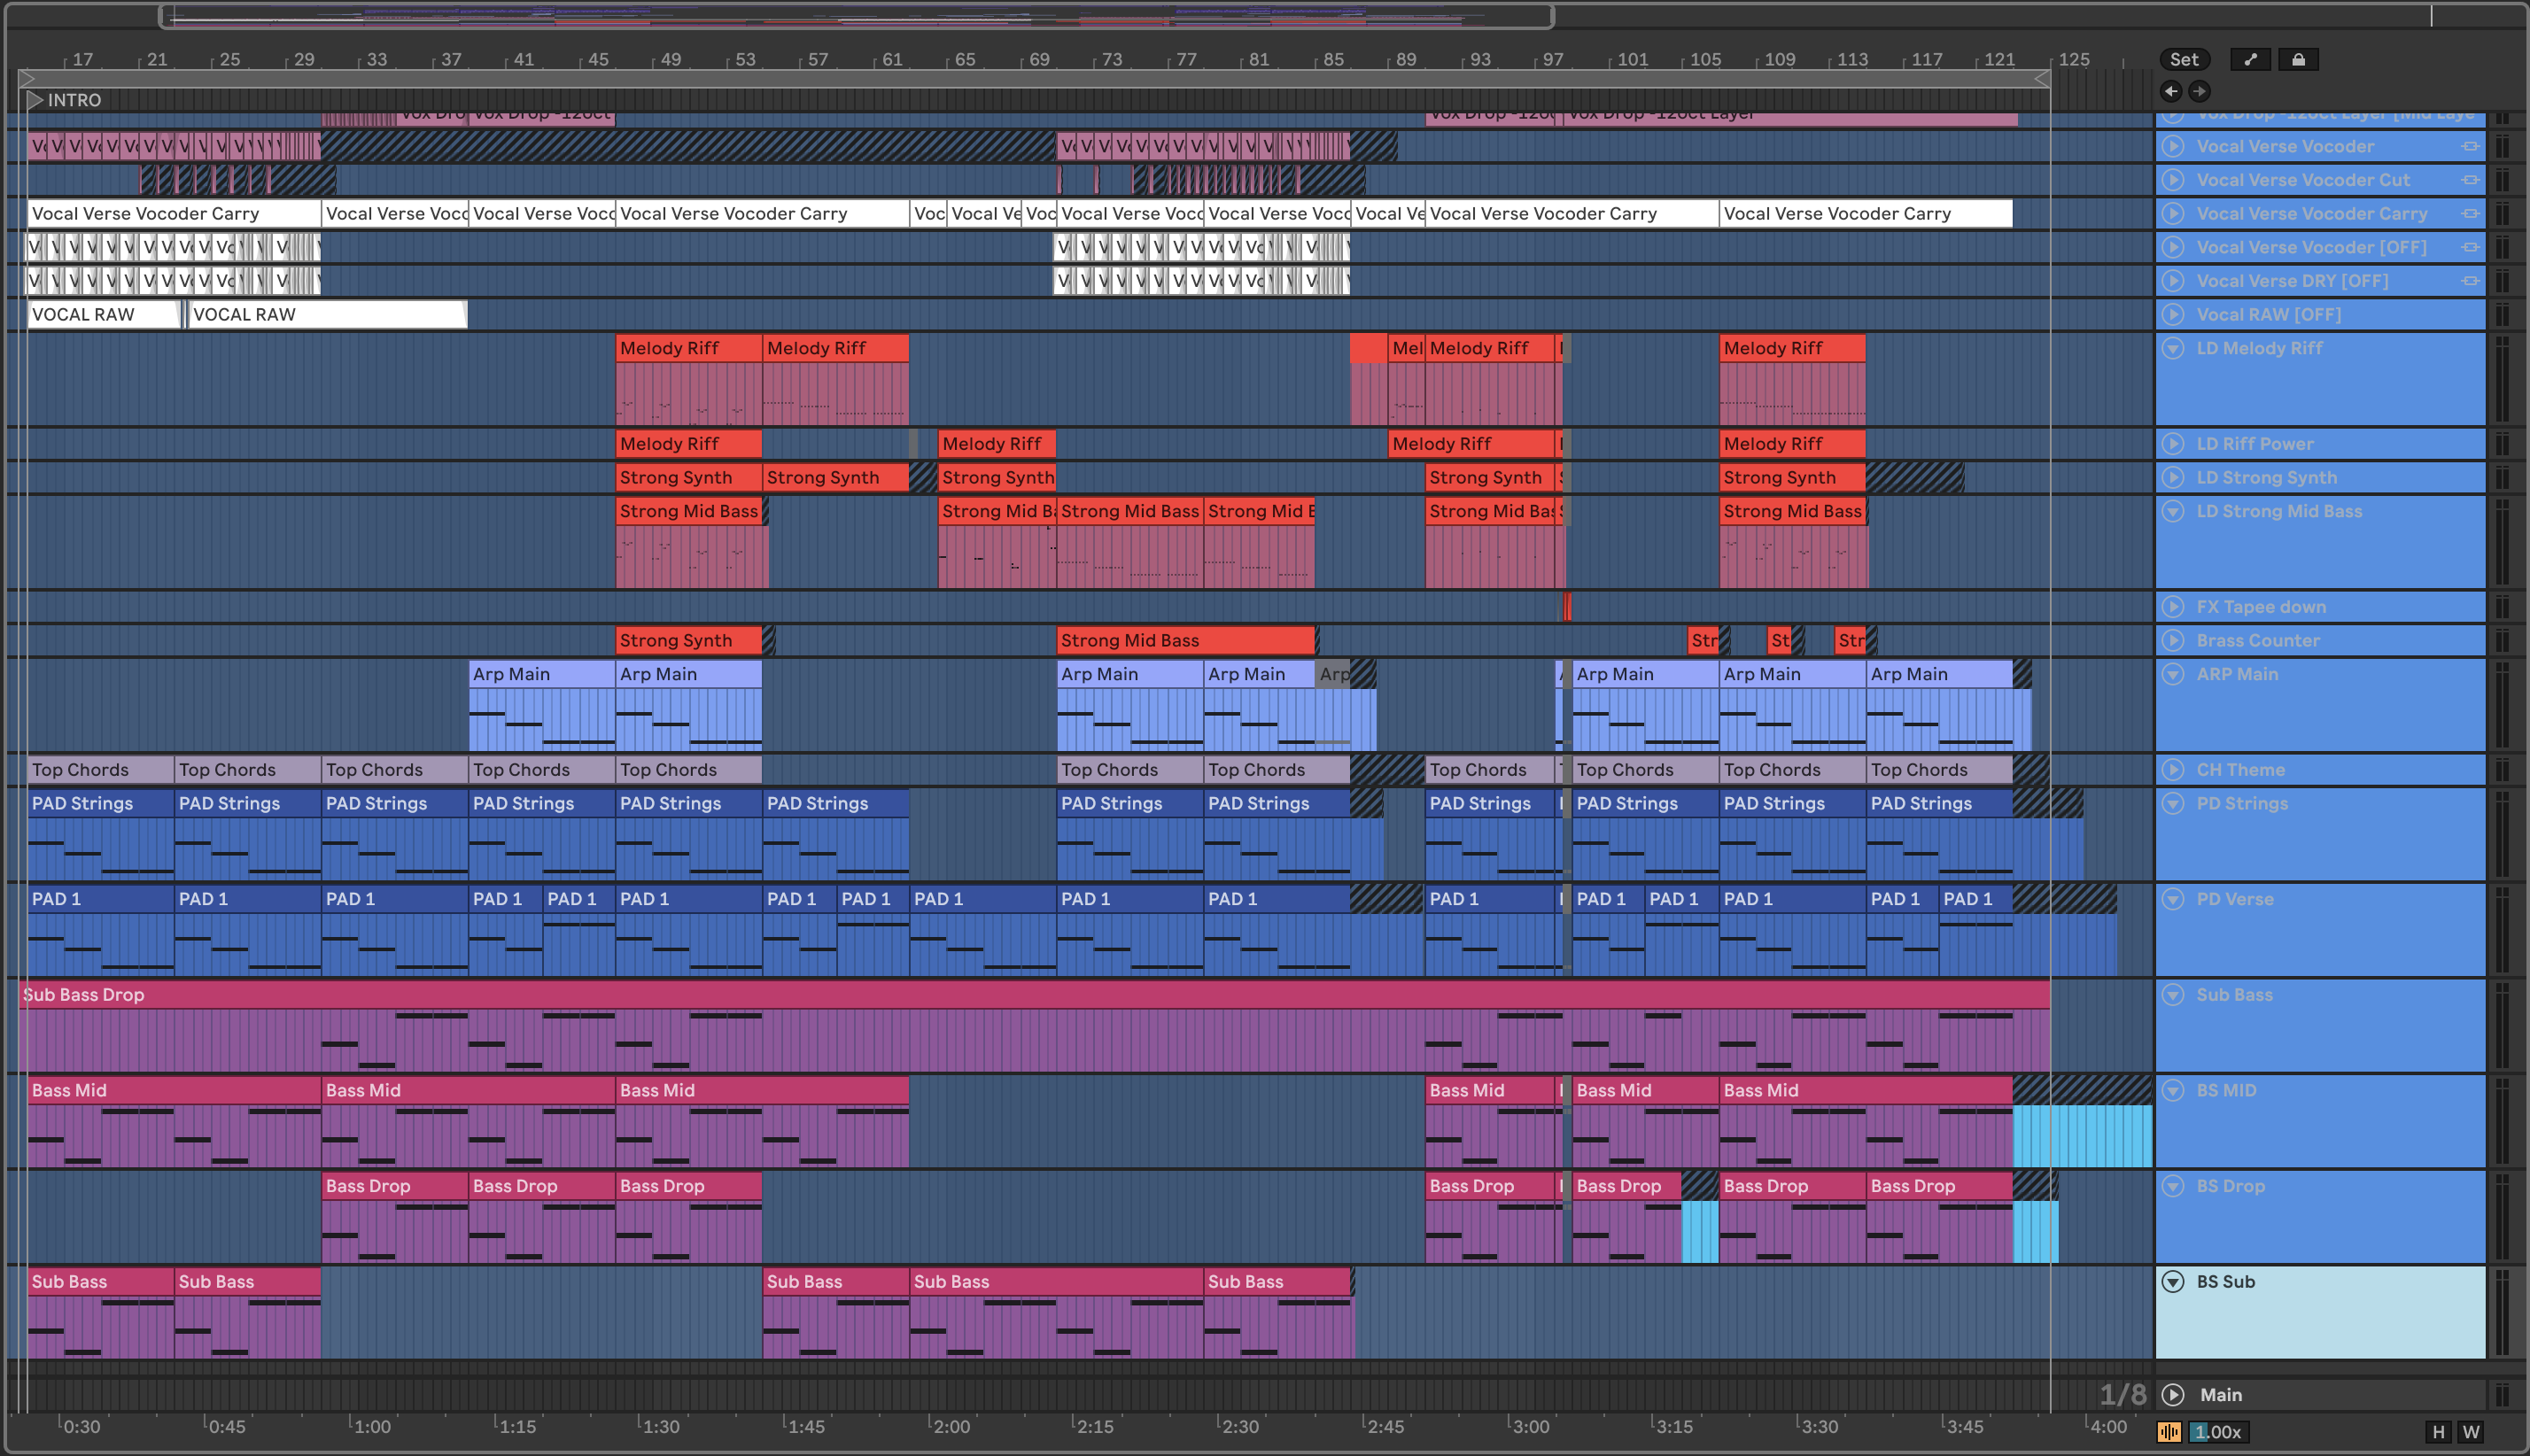Click freeze icon on Vocal Verse DRY track
This screenshot has width=2530, height=1456.
[2470, 281]
